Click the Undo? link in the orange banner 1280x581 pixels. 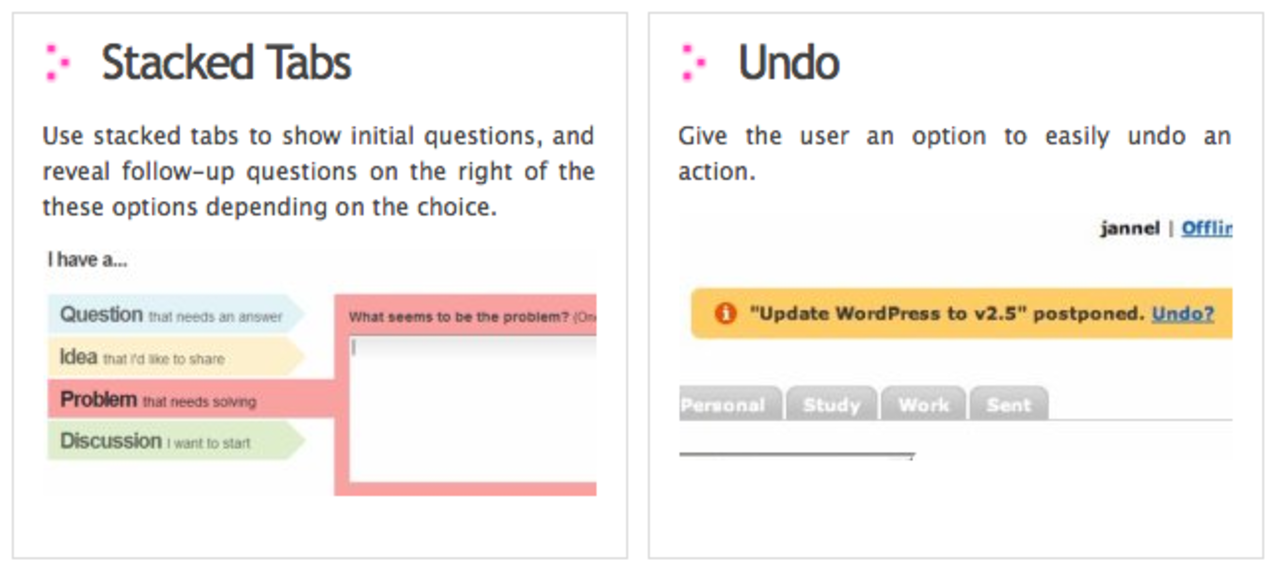(1183, 312)
